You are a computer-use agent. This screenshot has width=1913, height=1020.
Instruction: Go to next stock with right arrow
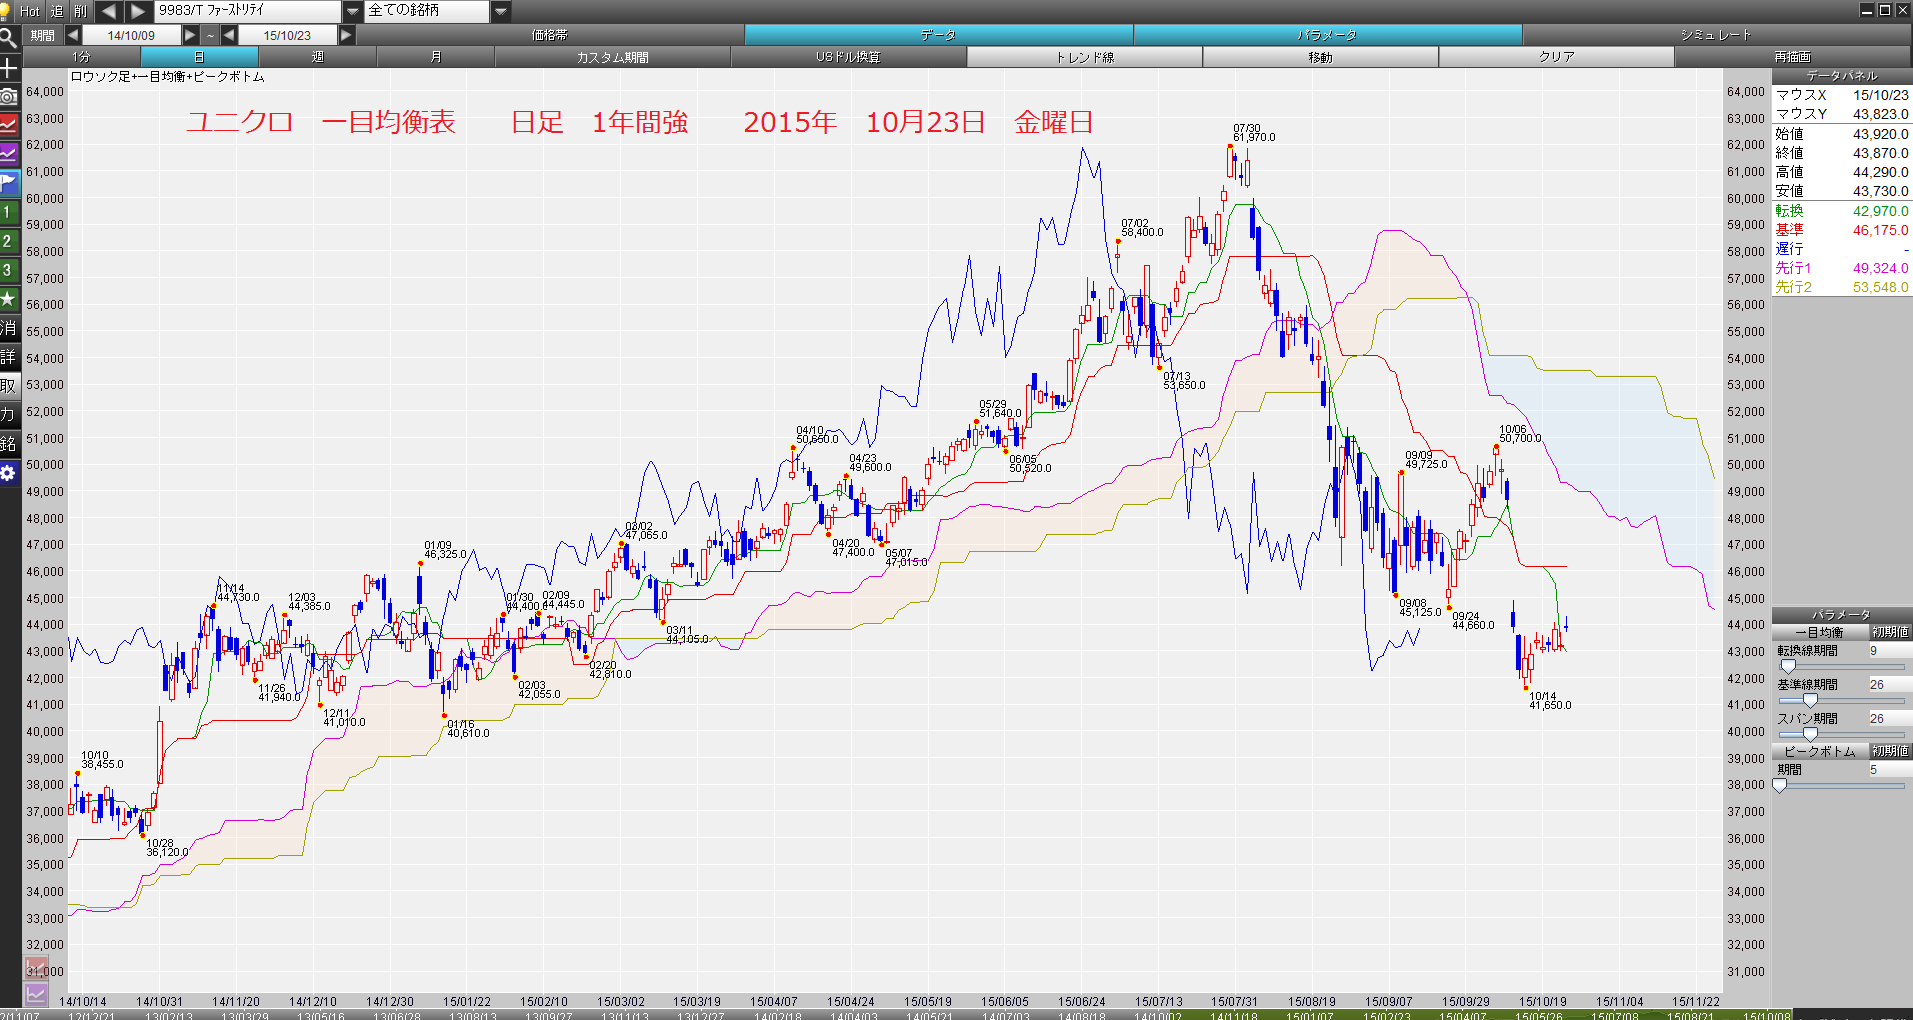click(x=139, y=11)
